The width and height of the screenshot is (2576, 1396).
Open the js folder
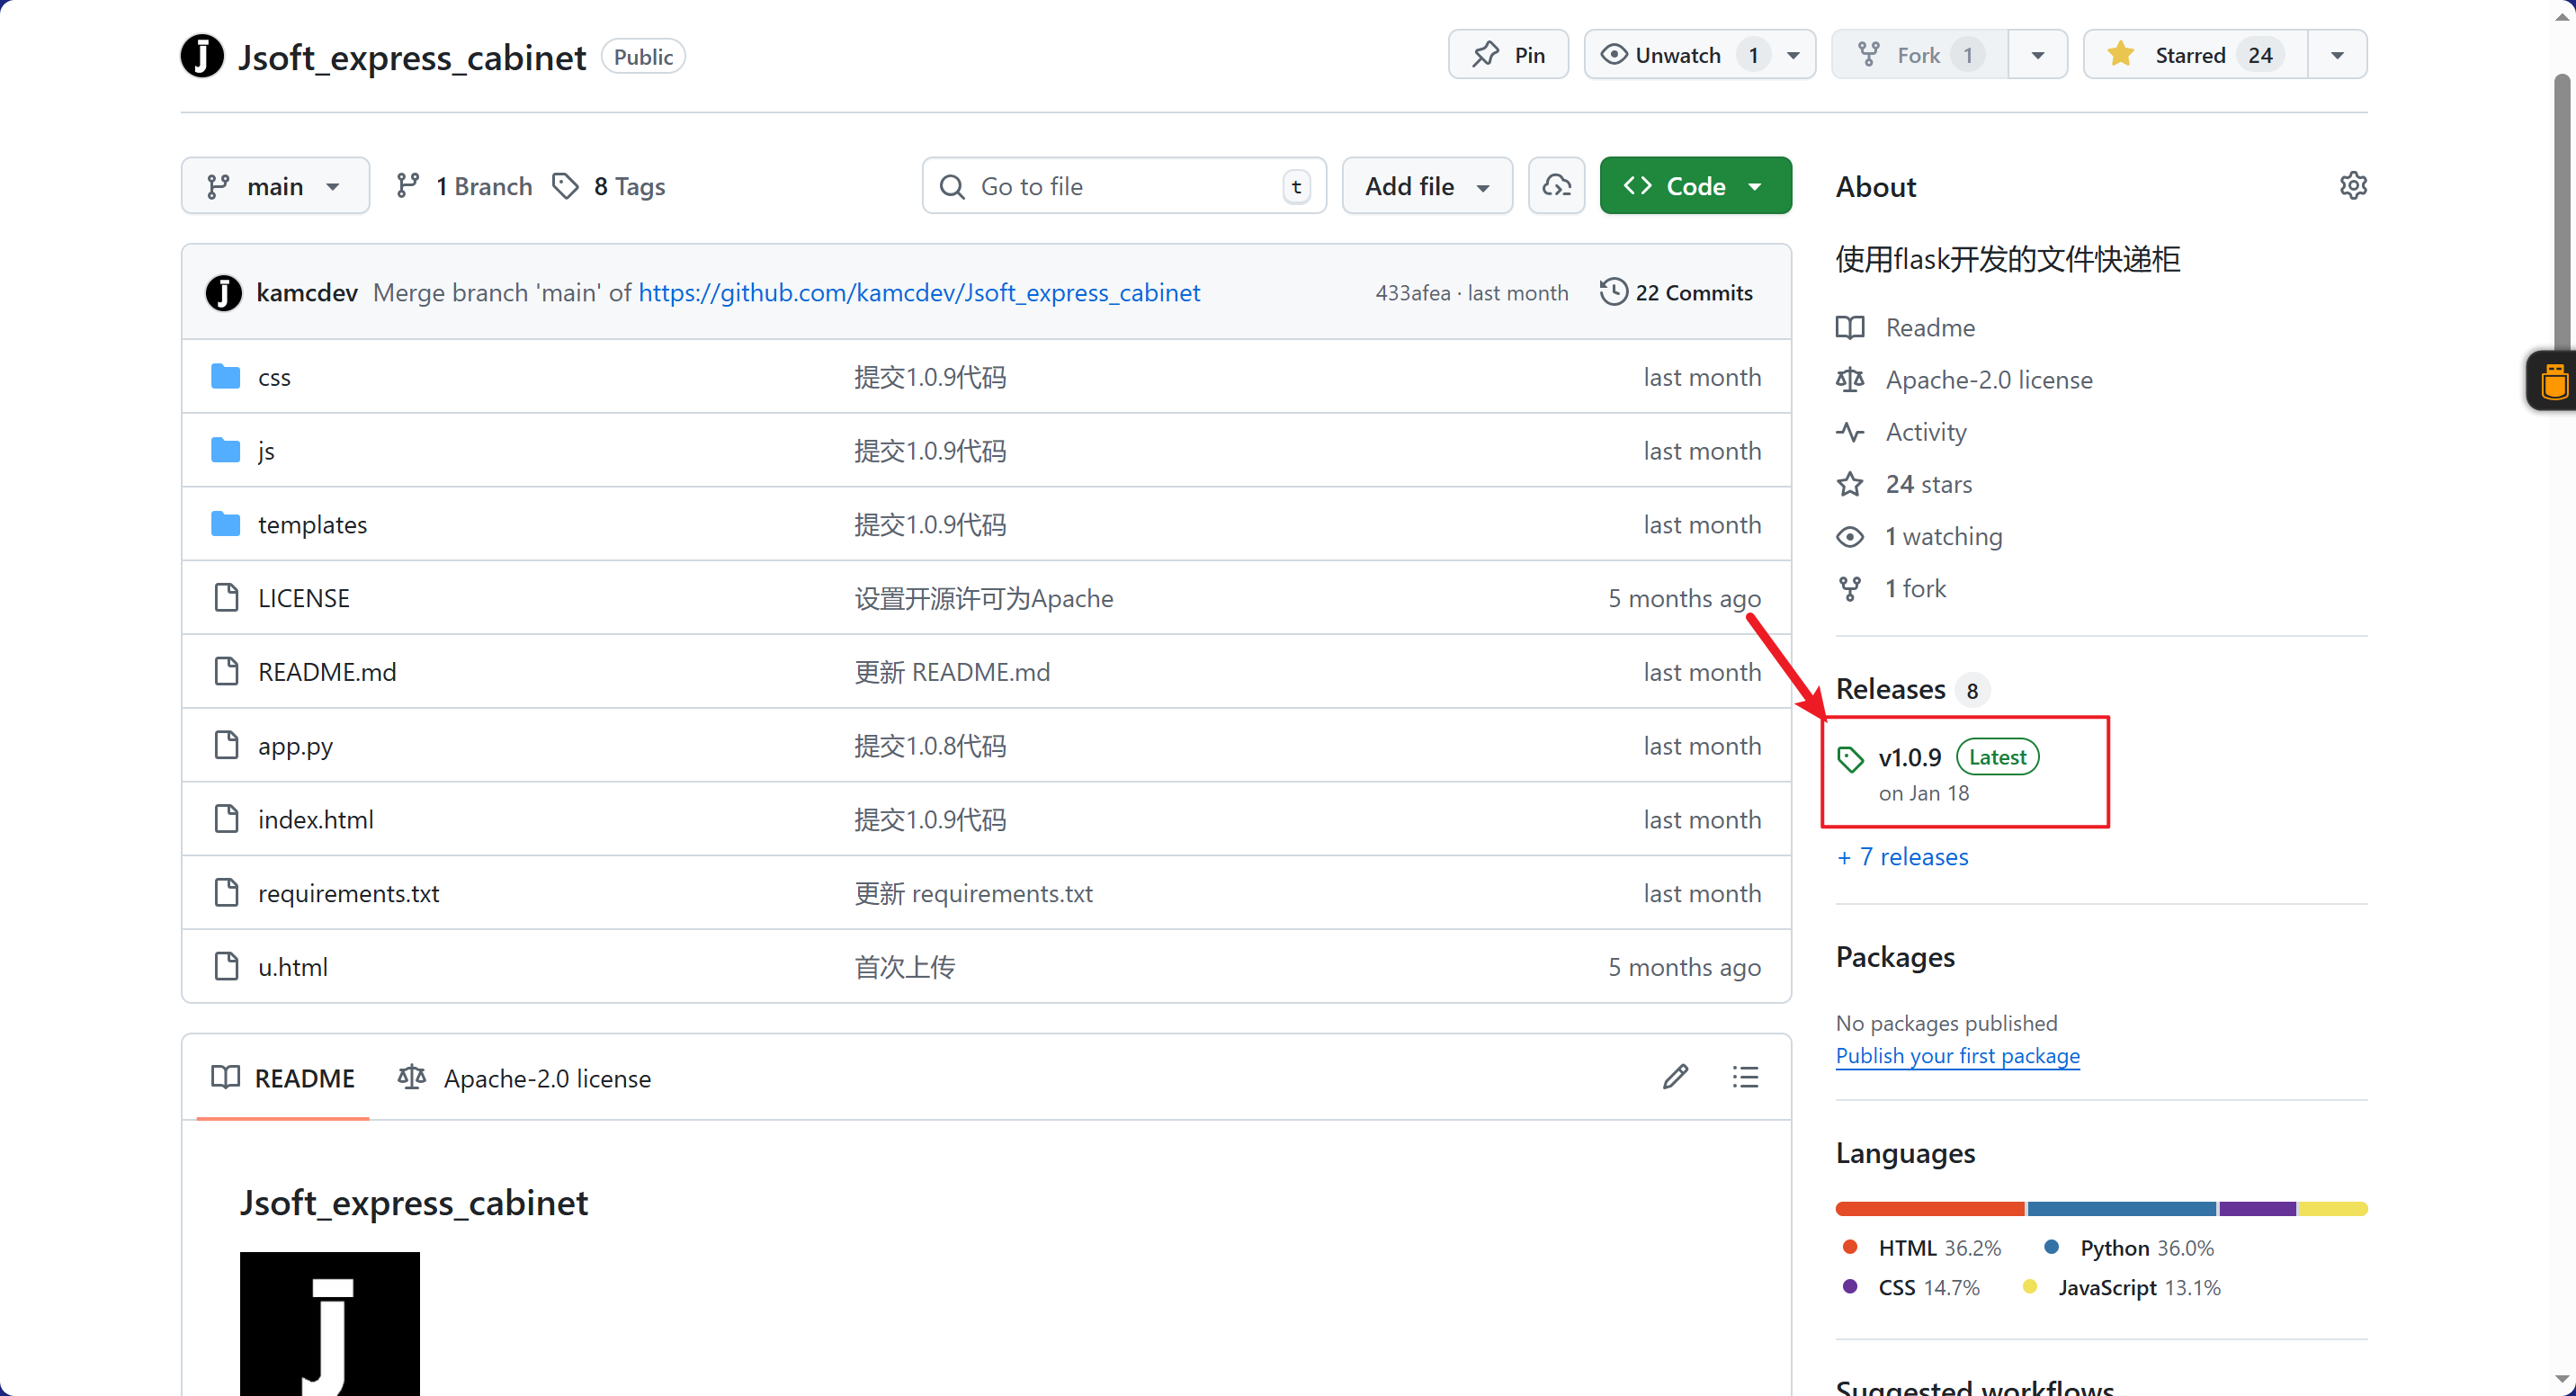click(x=266, y=451)
